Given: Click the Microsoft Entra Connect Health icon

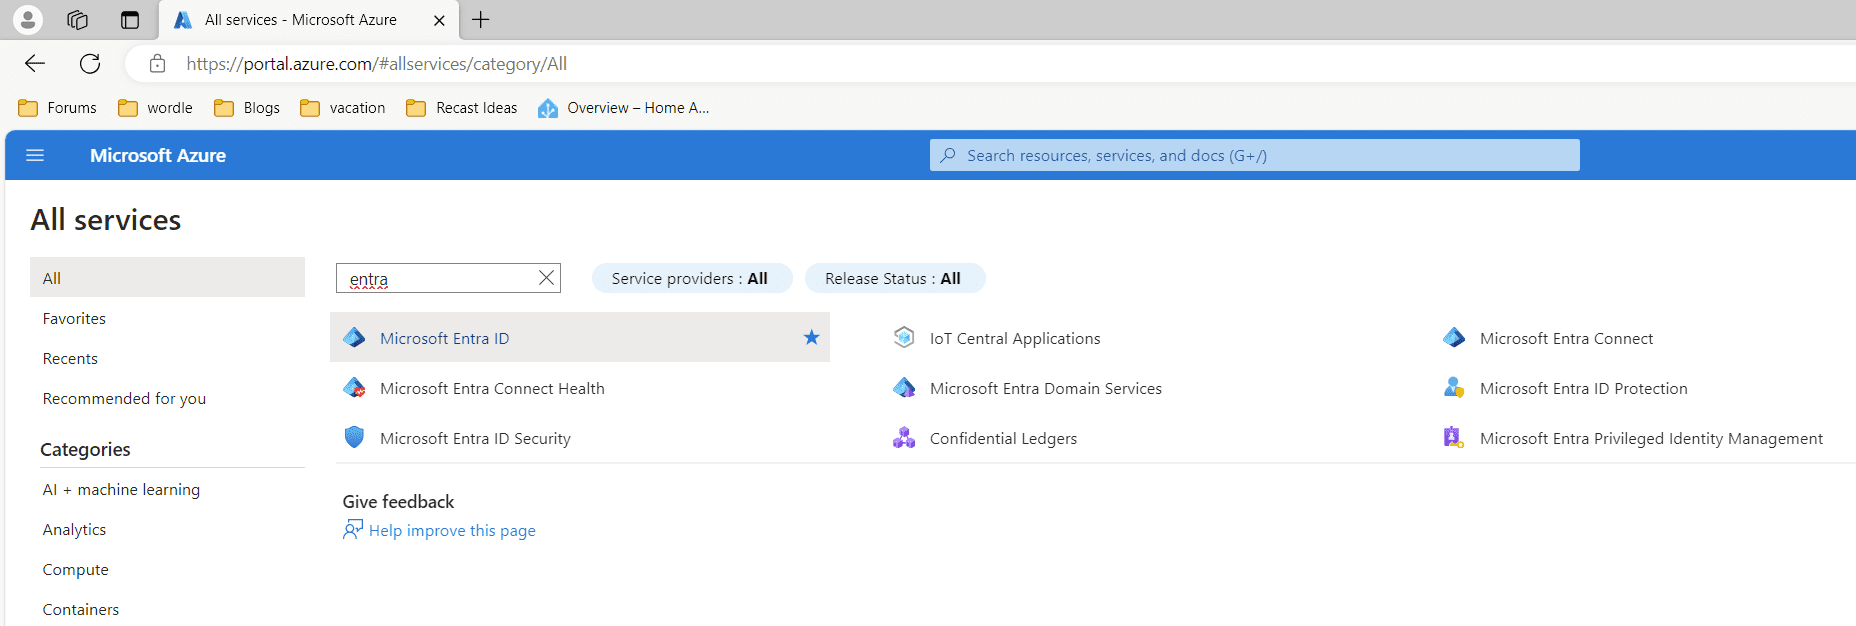Looking at the screenshot, I should point(354,388).
